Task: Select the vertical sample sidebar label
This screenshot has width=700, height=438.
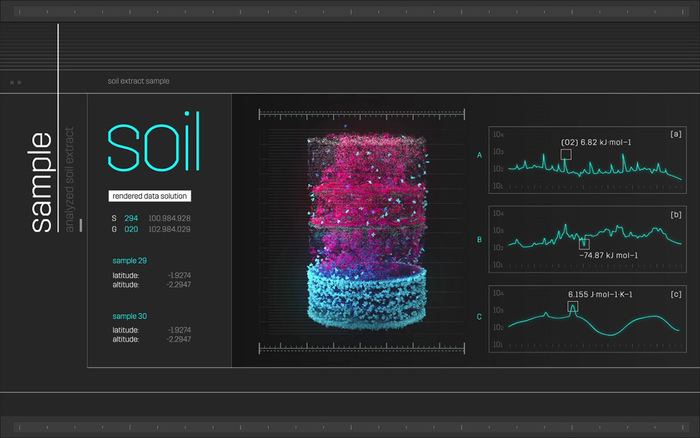Action: [x=40, y=183]
